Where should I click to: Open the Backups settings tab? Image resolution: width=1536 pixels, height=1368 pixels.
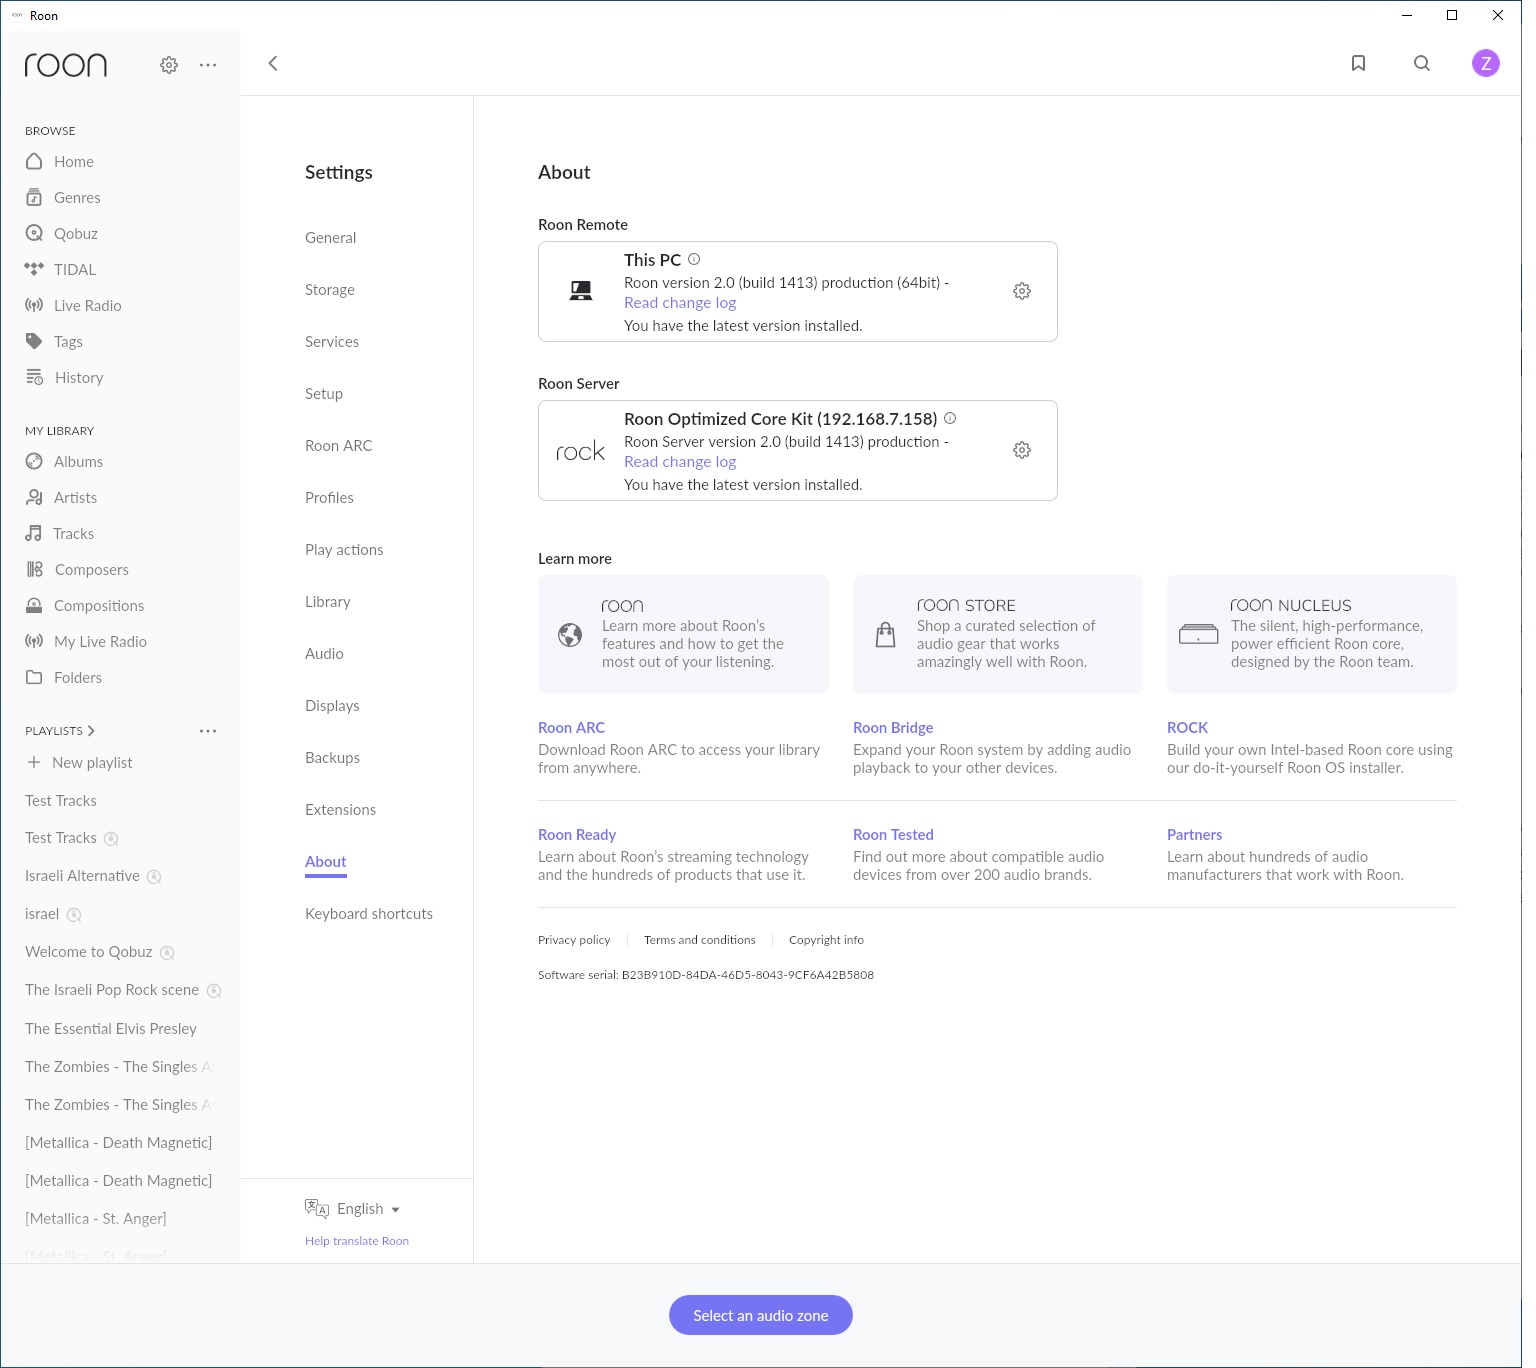point(332,758)
